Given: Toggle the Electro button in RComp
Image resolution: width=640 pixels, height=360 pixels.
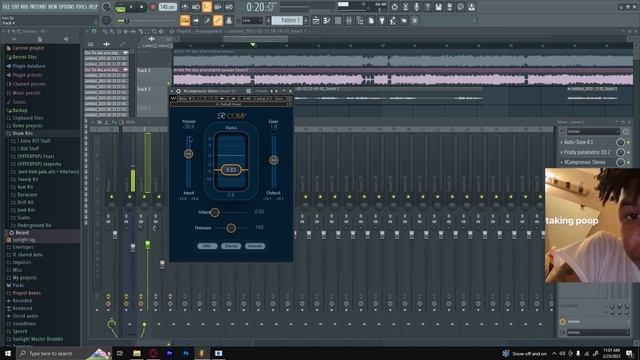Looking at the screenshot, I should point(231,246).
